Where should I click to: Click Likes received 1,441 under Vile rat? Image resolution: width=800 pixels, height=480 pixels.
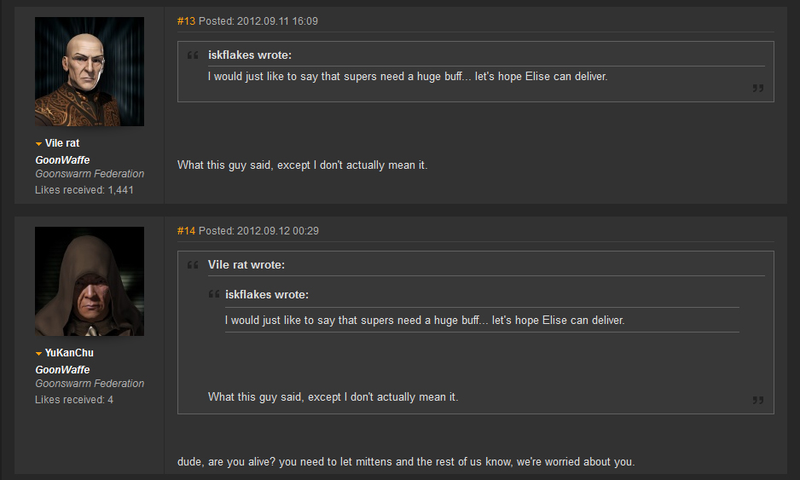84,190
